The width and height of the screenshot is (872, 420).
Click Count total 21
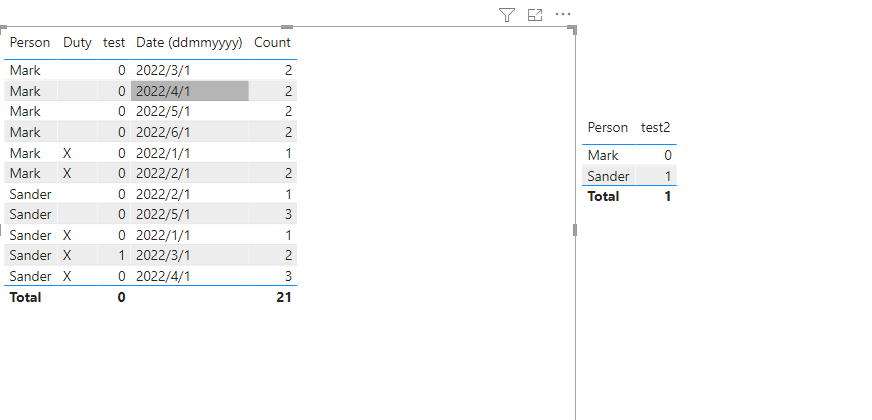coord(284,298)
